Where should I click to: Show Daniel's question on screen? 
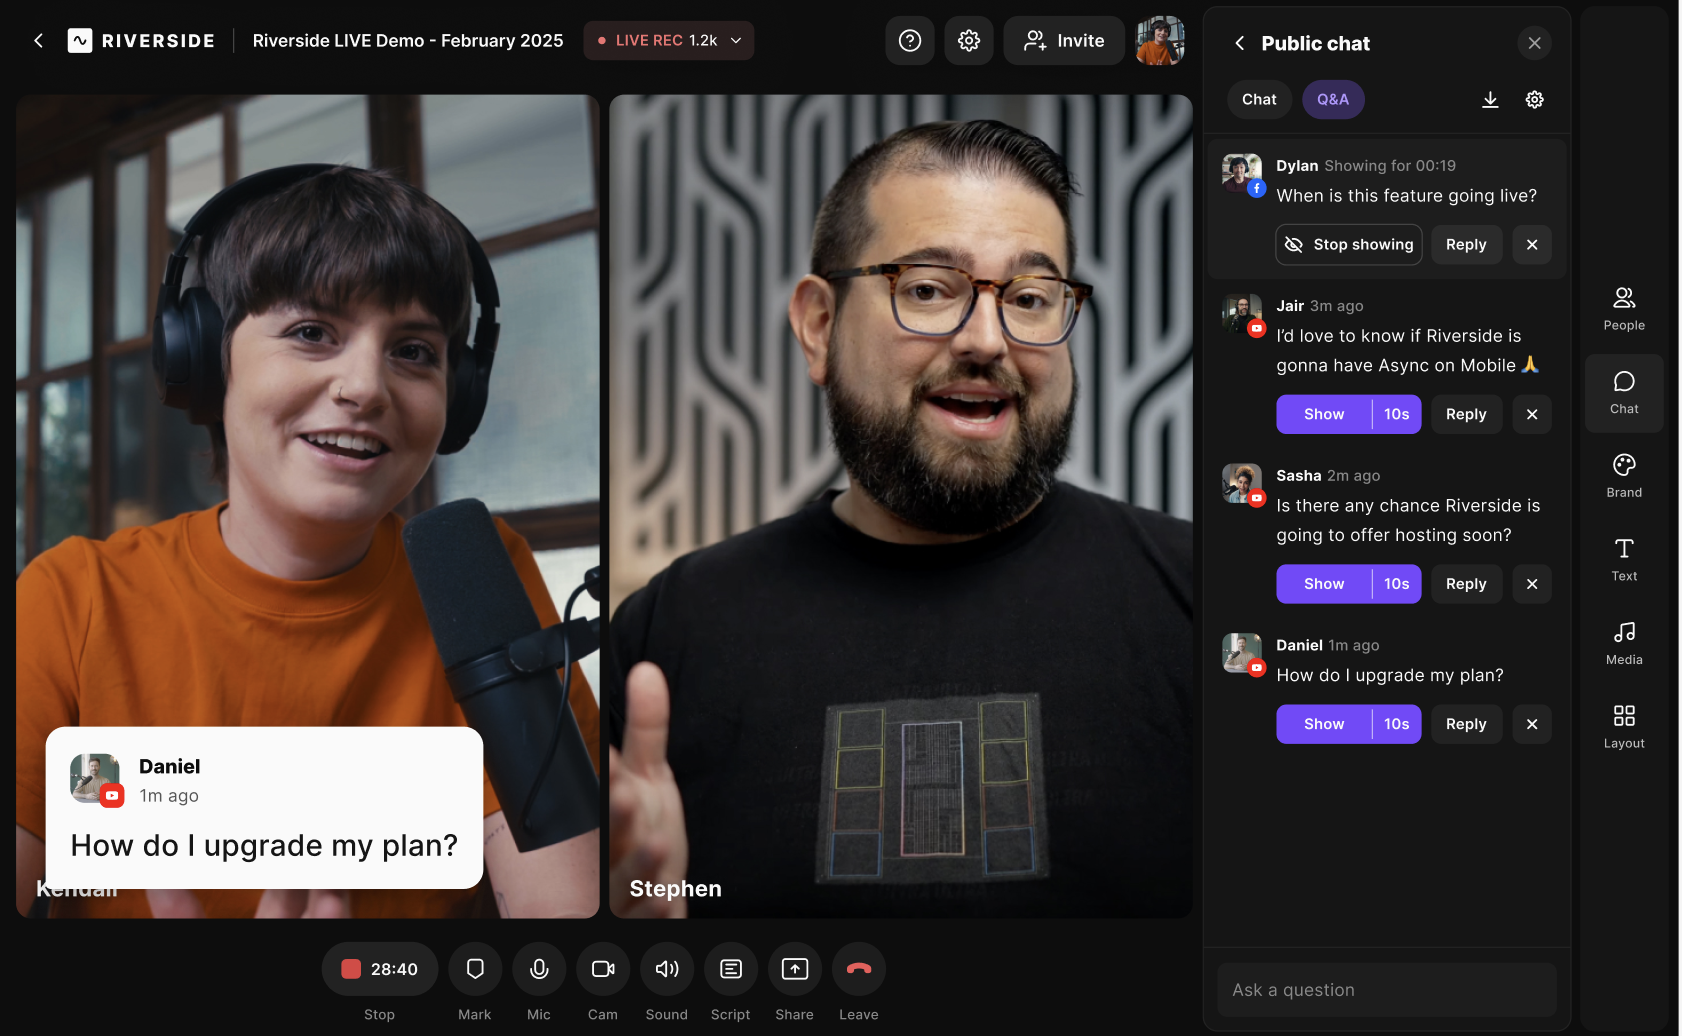1323,724
